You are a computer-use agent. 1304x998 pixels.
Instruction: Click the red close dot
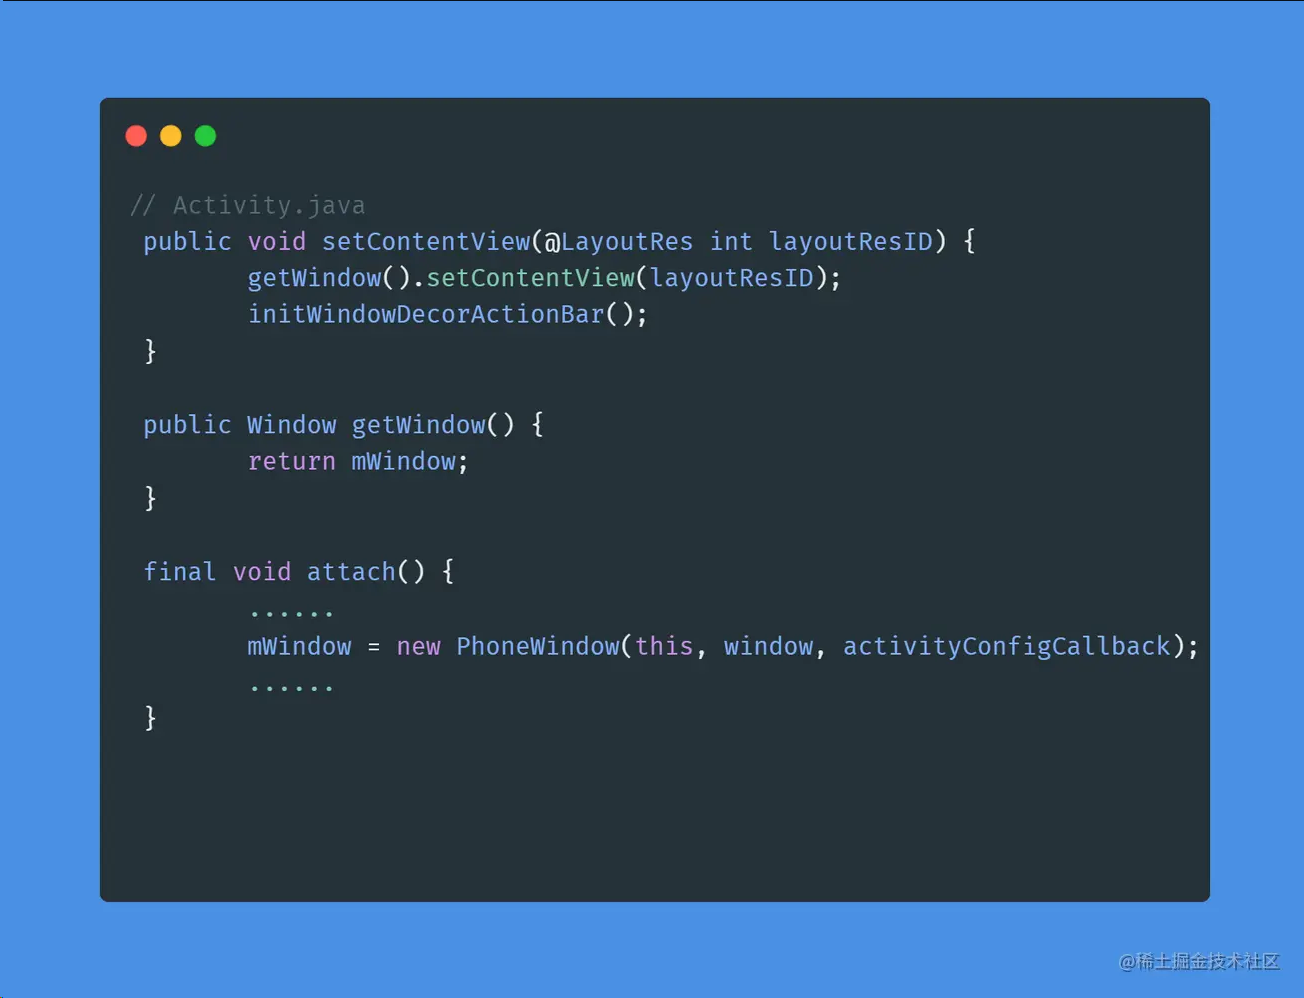[x=136, y=136]
